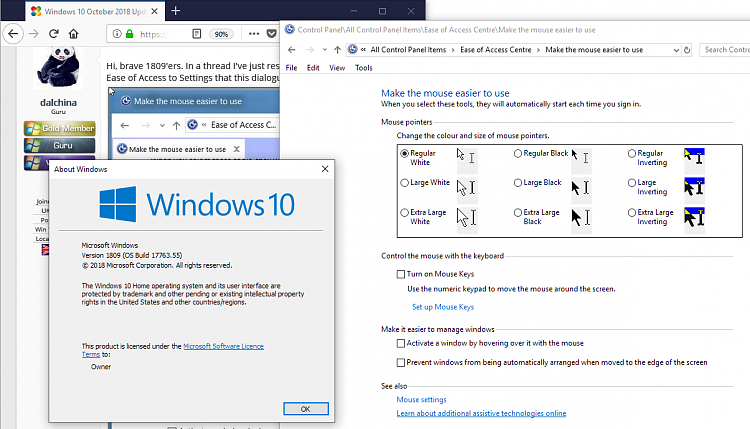This screenshot has width=750, height=429.
Task: Click the All Control Panel Items breadcrumb
Action: click(x=408, y=50)
